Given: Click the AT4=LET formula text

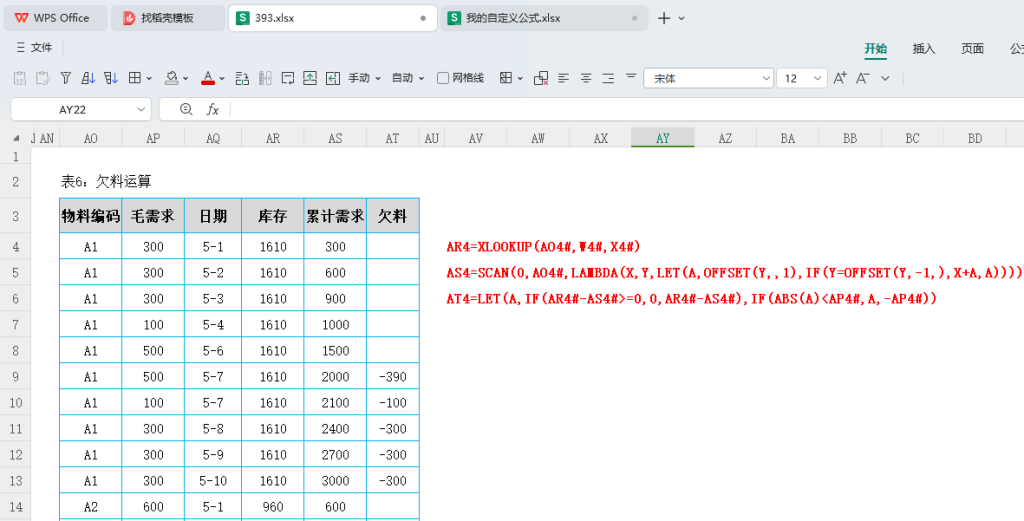Looking at the screenshot, I should point(692,299).
